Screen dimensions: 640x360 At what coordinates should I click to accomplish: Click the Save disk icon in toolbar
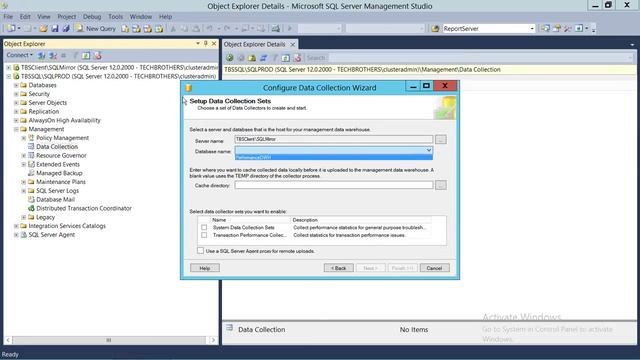[x=55, y=29]
